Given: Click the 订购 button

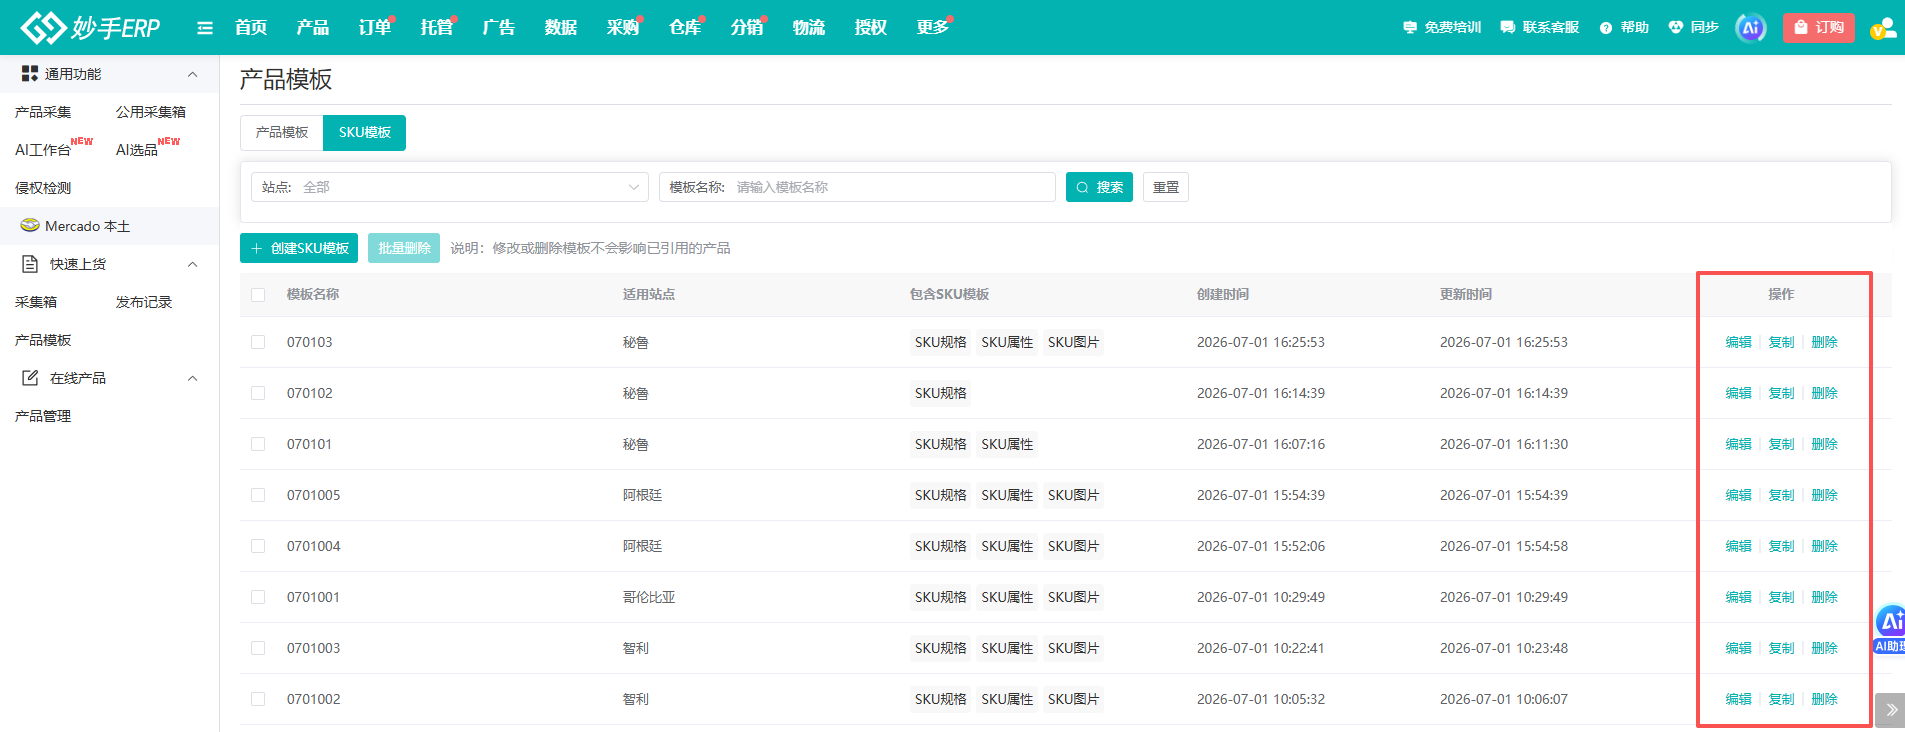Looking at the screenshot, I should tap(1819, 28).
